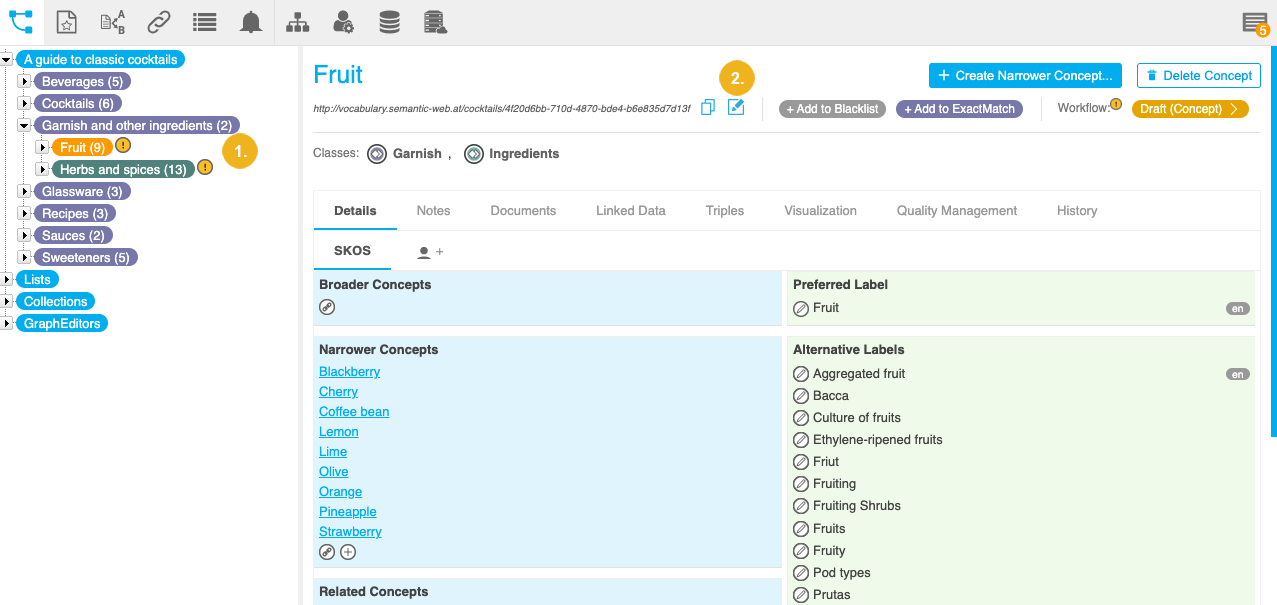Click the database stack toolbar icon
The image size is (1277, 605).
pos(389,22)
